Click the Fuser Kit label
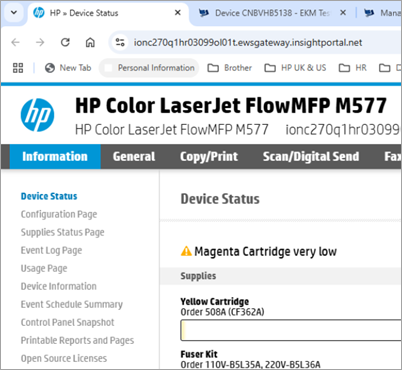This screenshot has height=370, width=402. point(199,354)
